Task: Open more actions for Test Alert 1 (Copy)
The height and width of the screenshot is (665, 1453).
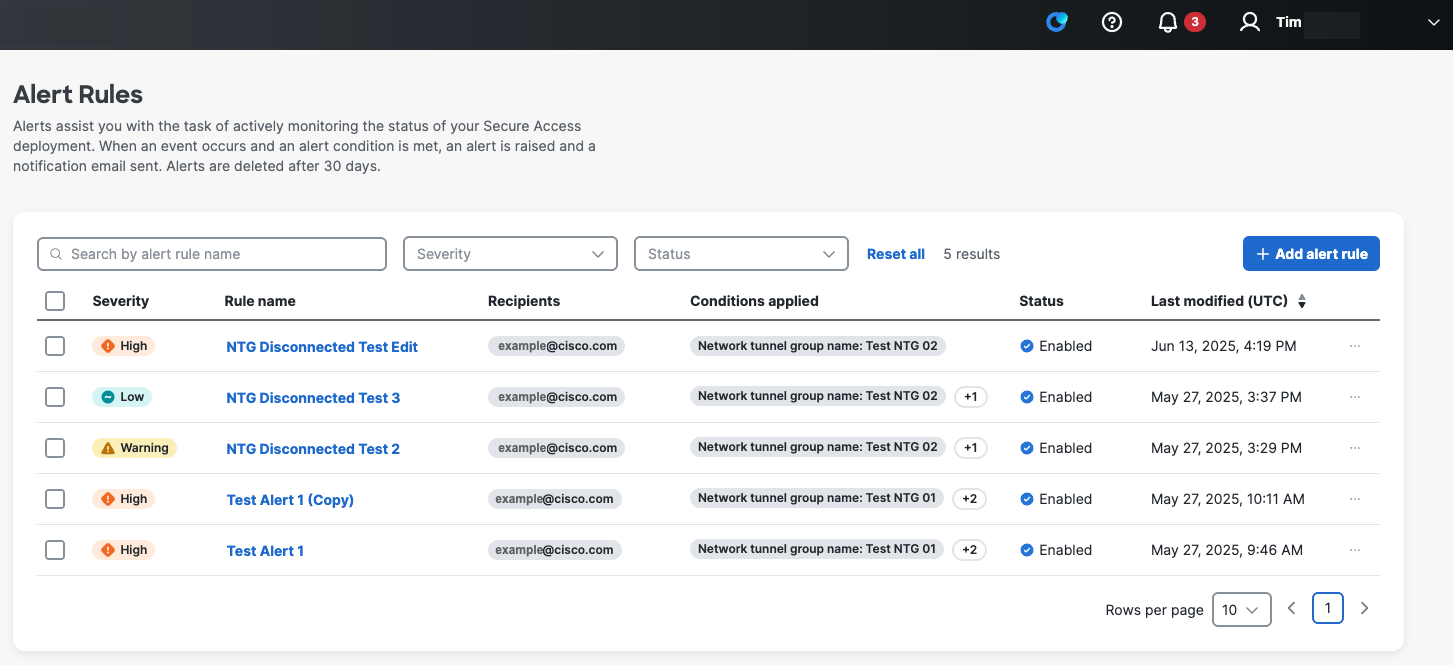Action: coord(1355,499)
